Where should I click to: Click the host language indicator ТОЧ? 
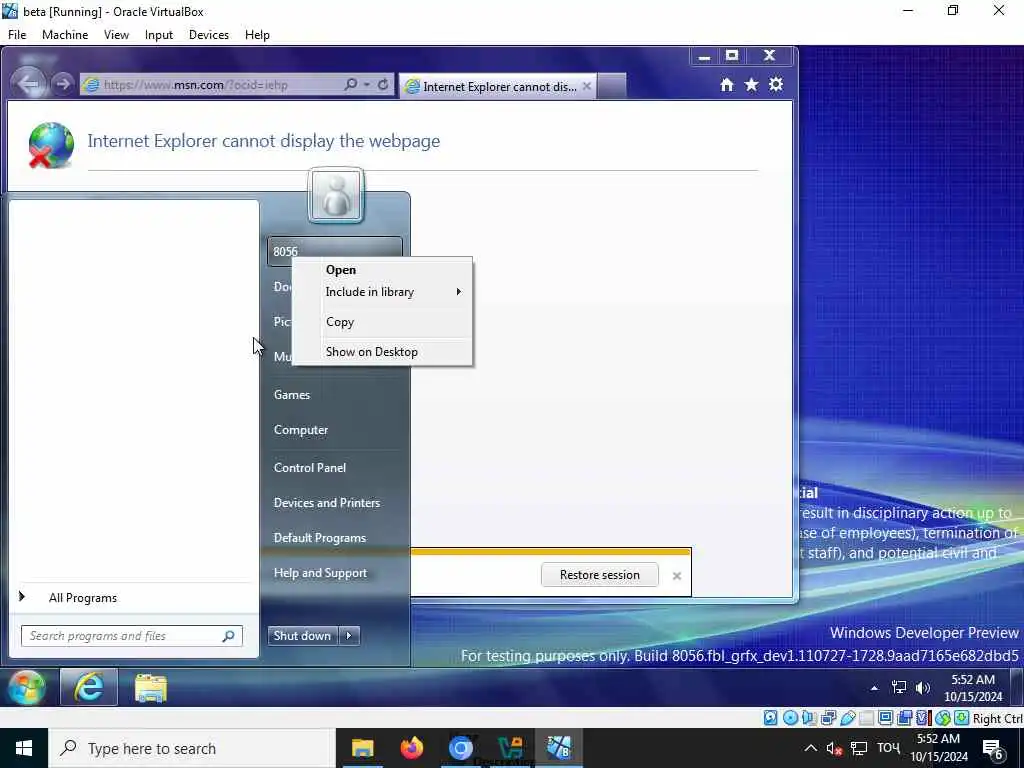pos(888,748)
